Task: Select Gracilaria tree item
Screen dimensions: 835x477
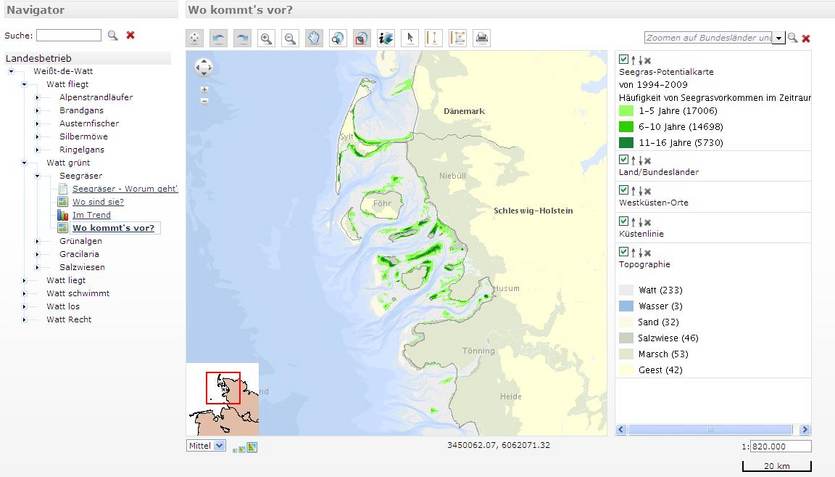Action: (x=79, y=254)
